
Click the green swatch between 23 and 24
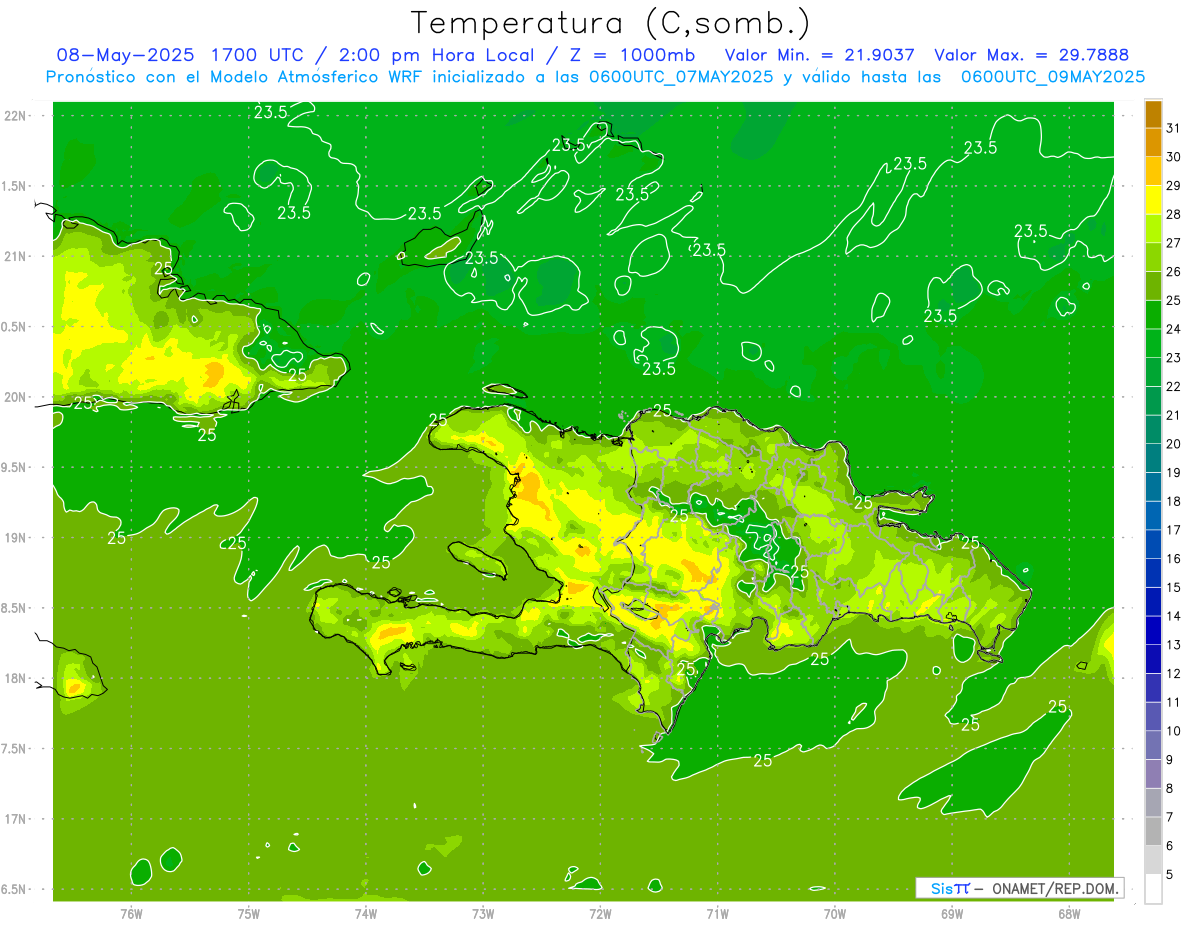(x=1153, y=343)
